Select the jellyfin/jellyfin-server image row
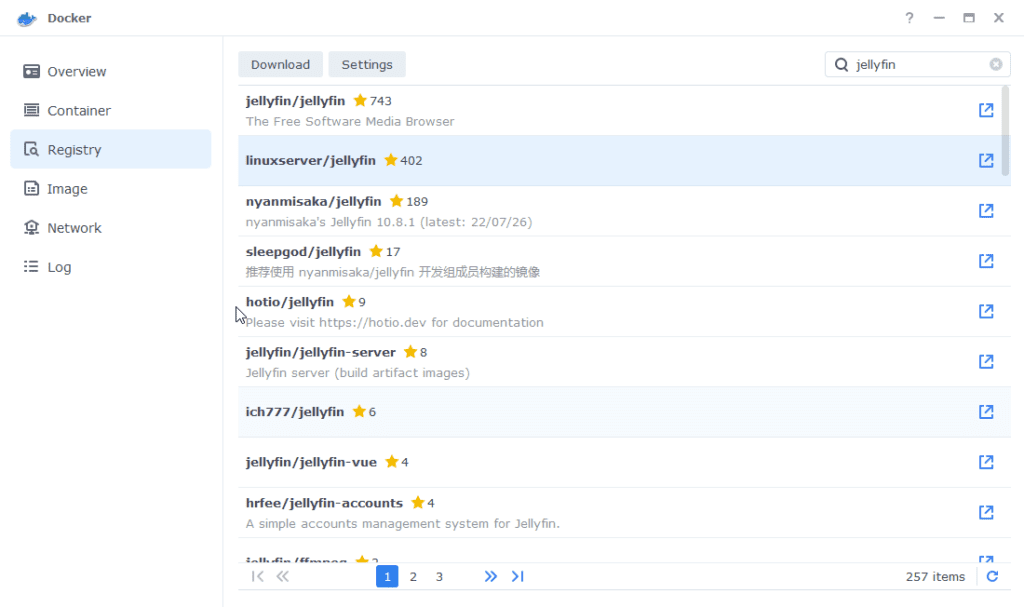Screen dimensions: 1024x607 (624, 362)
